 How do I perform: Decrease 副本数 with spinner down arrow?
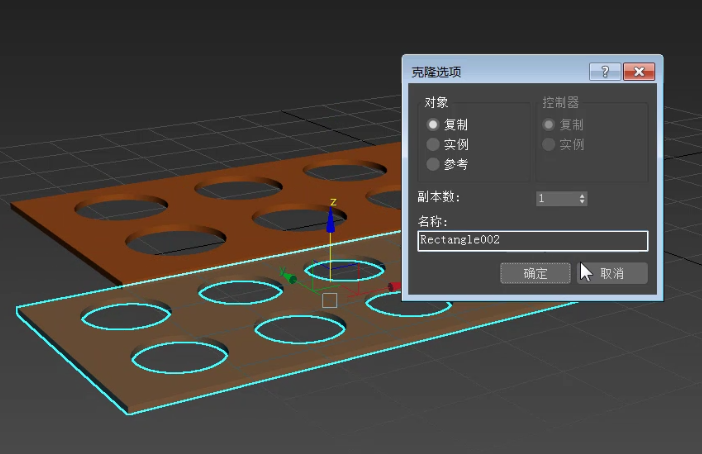tap(582, 202)
